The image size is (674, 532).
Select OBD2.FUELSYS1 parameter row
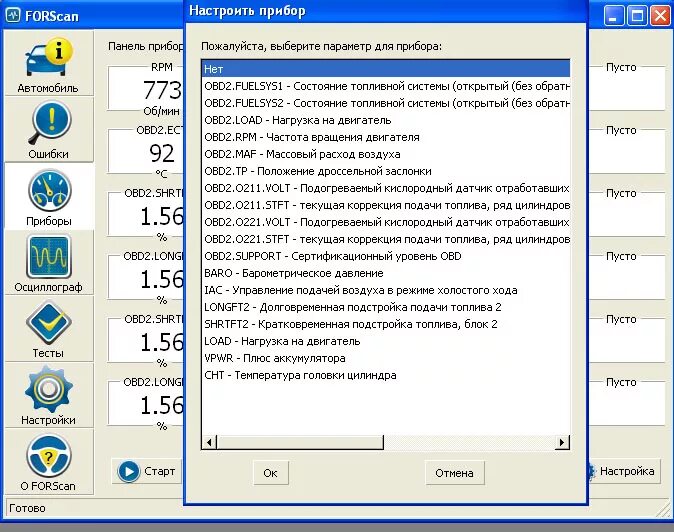point(386,86)
